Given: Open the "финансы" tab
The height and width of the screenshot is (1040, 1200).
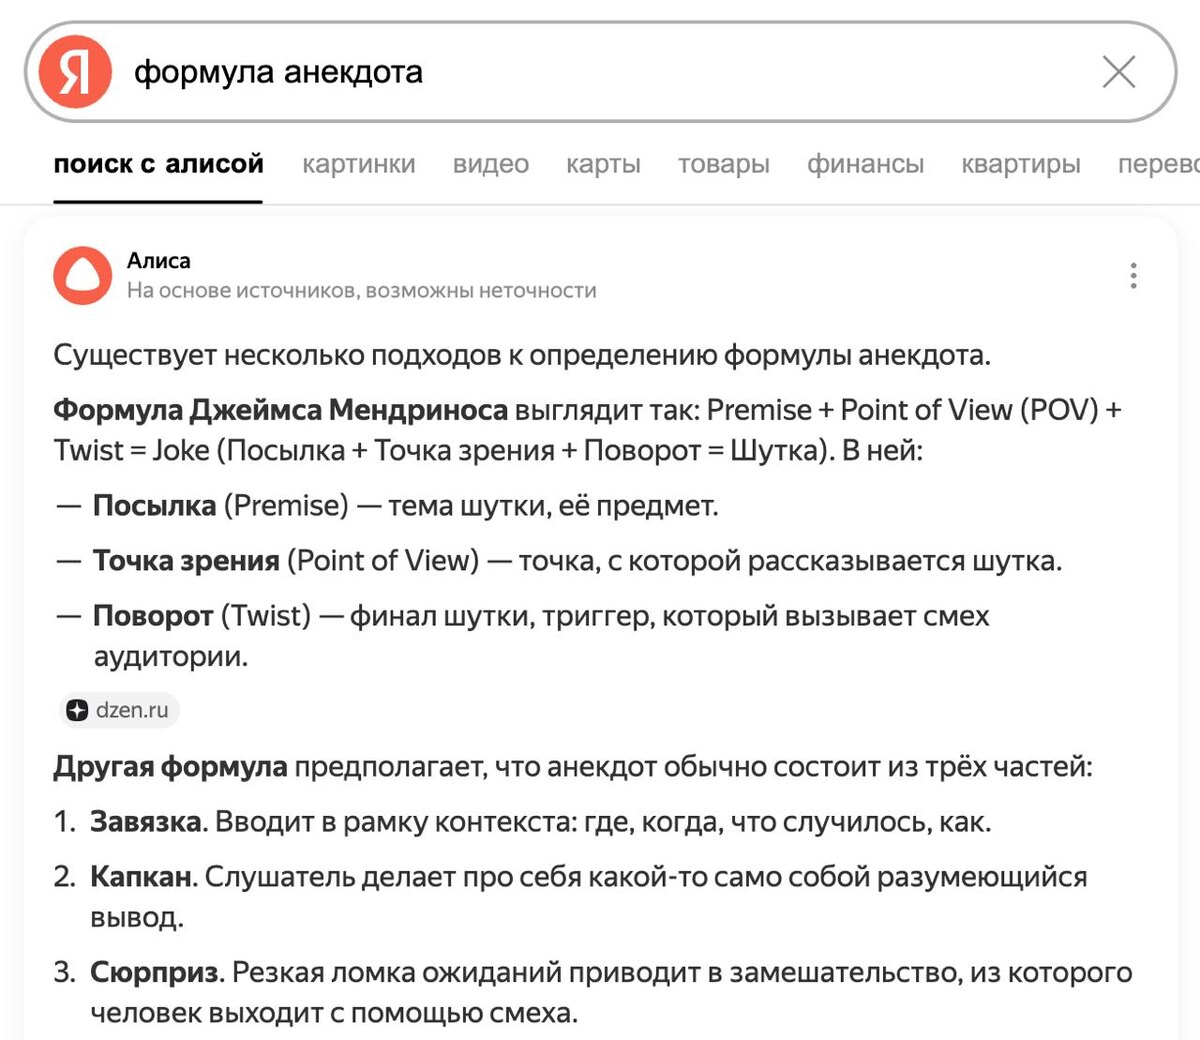Looking at the screenshot, I should [866, 164].
